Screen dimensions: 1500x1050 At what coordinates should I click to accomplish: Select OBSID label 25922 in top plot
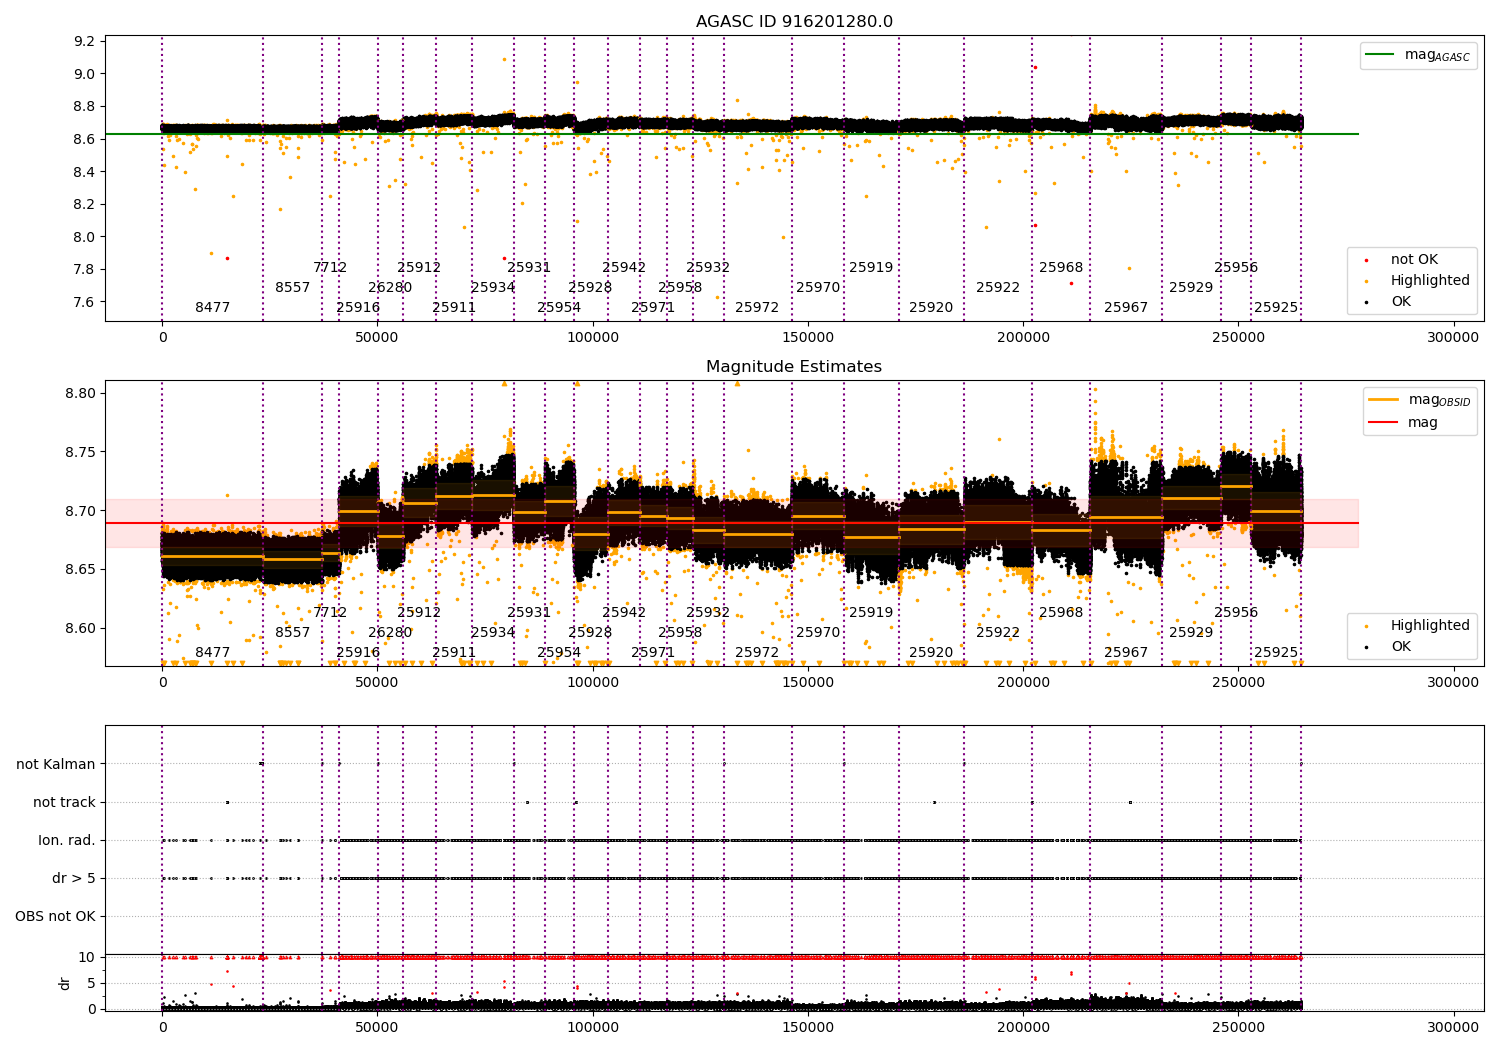click(x=998, y=287)
